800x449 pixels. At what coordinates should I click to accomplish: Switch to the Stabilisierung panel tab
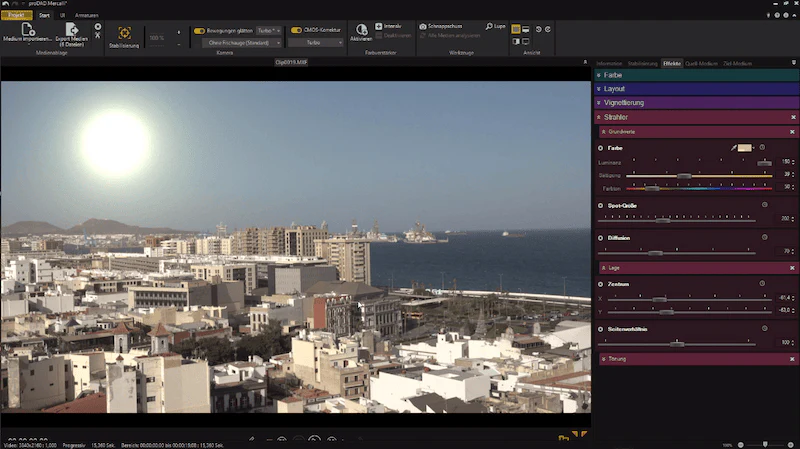coord(642,64)
